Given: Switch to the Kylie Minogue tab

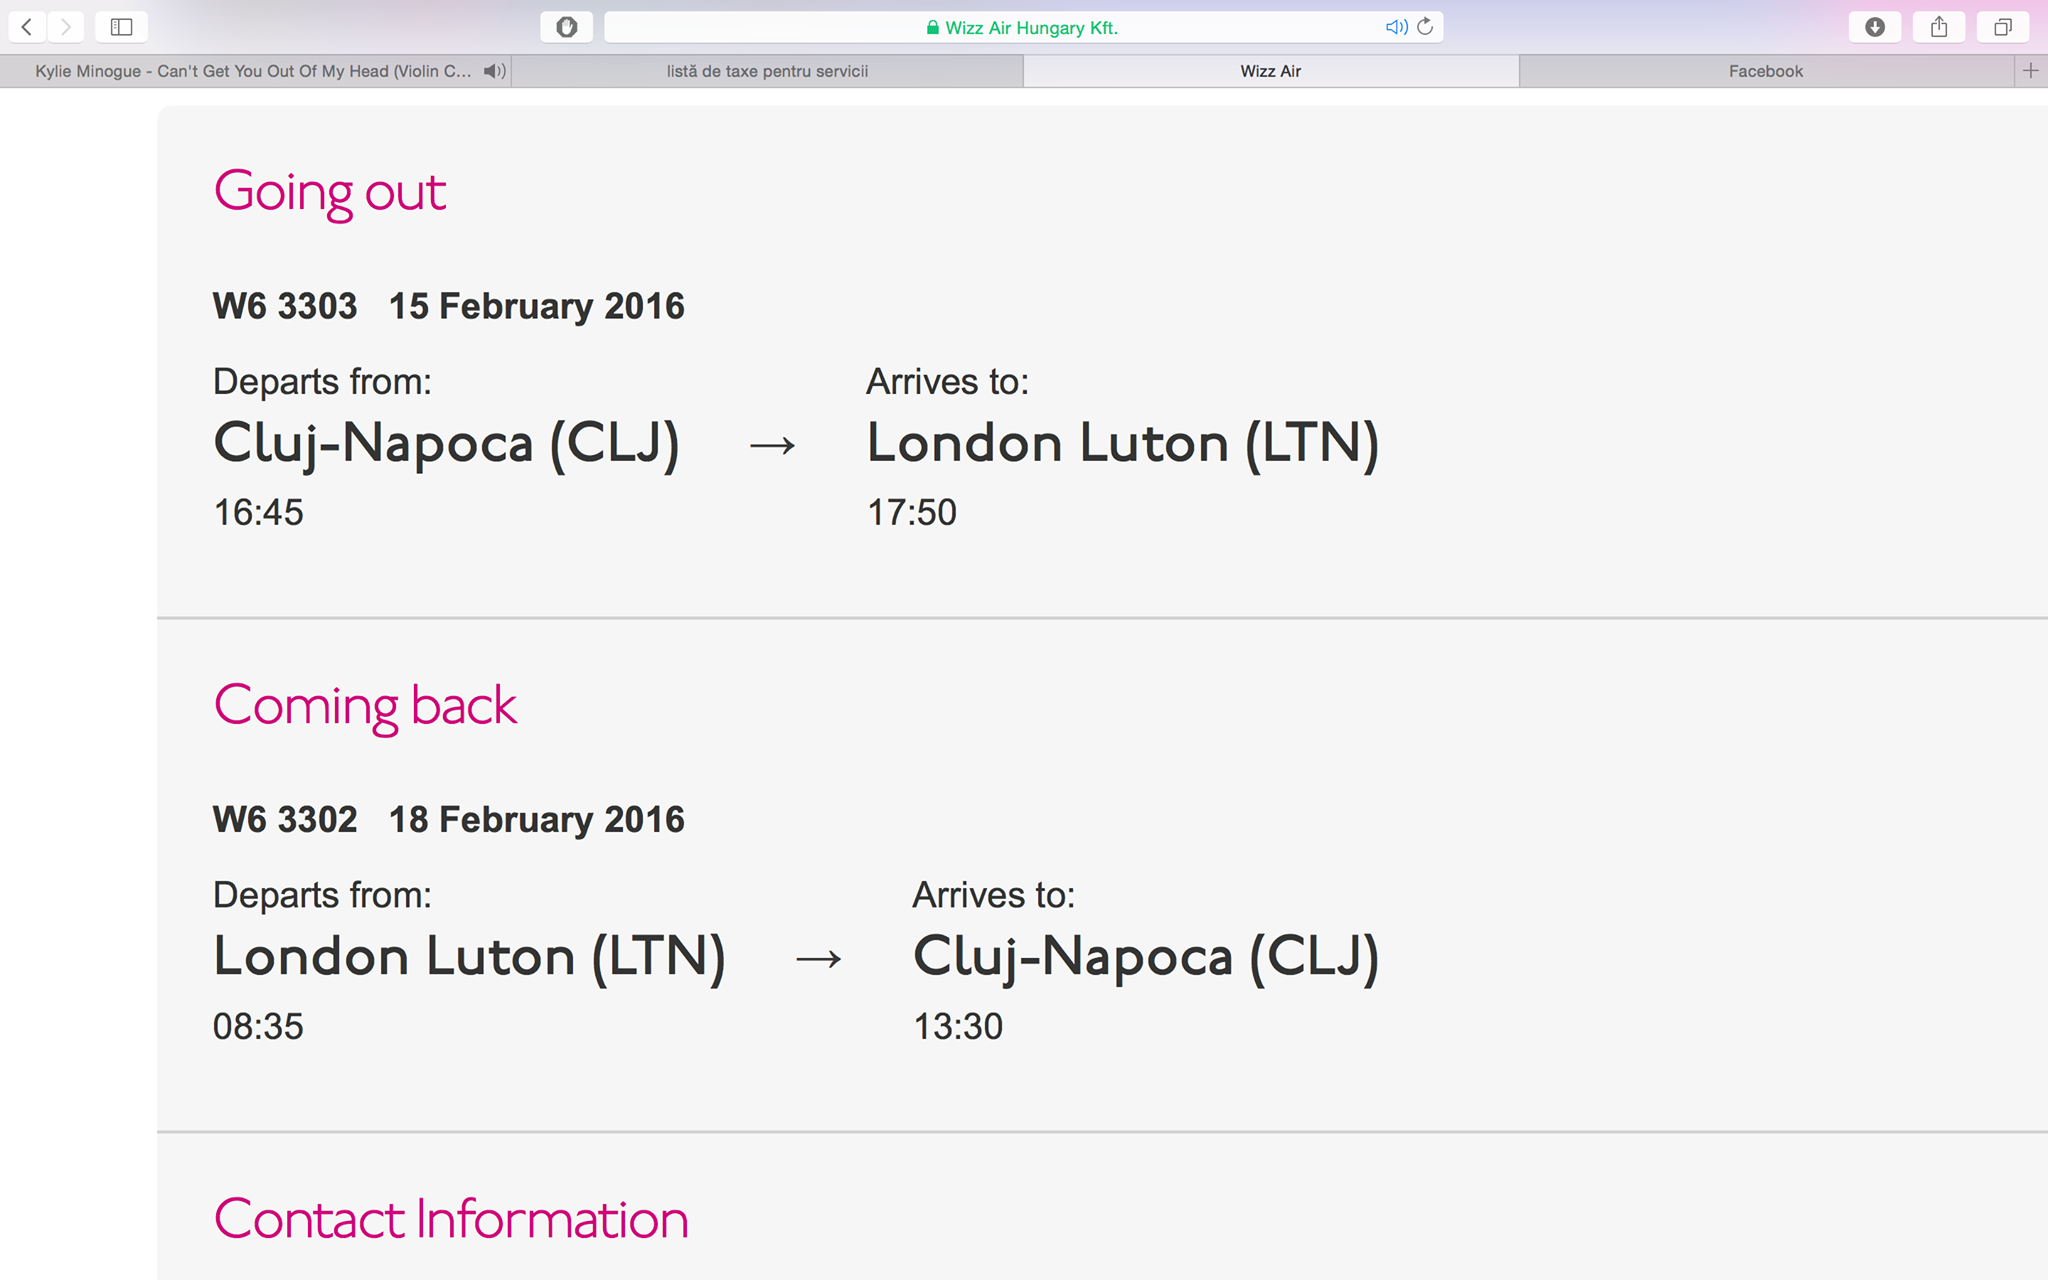Looking at the screenshot, I should coord(254,71).
